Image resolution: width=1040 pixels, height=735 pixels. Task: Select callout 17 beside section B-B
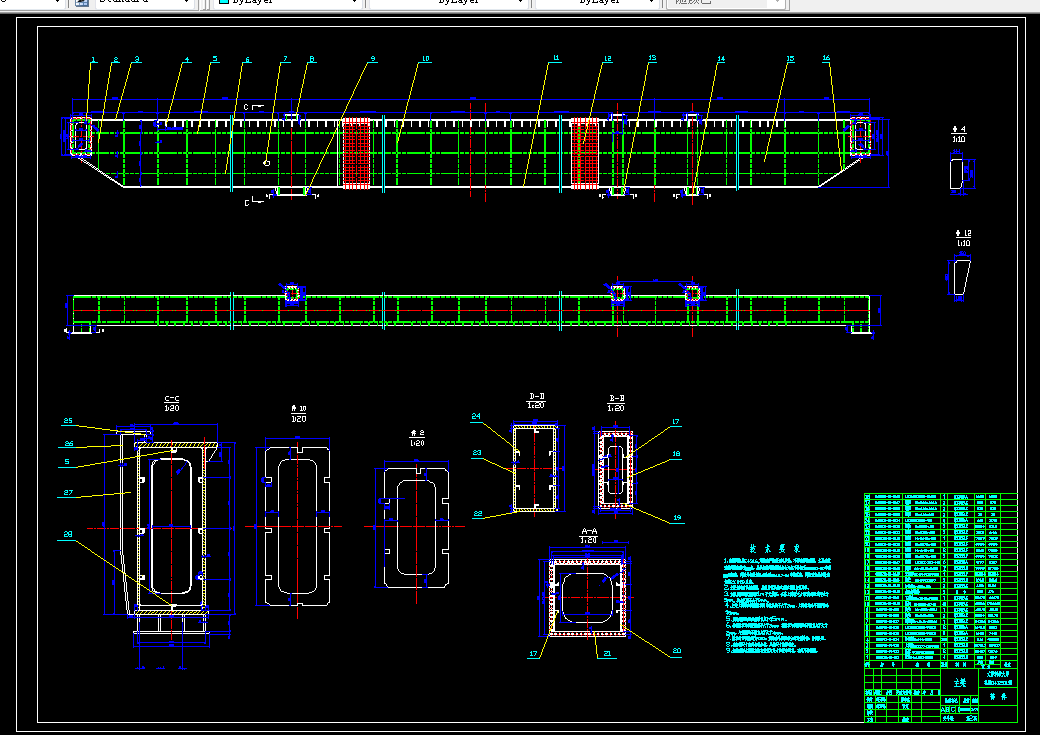pyautogui.click(x=676, y=422)
